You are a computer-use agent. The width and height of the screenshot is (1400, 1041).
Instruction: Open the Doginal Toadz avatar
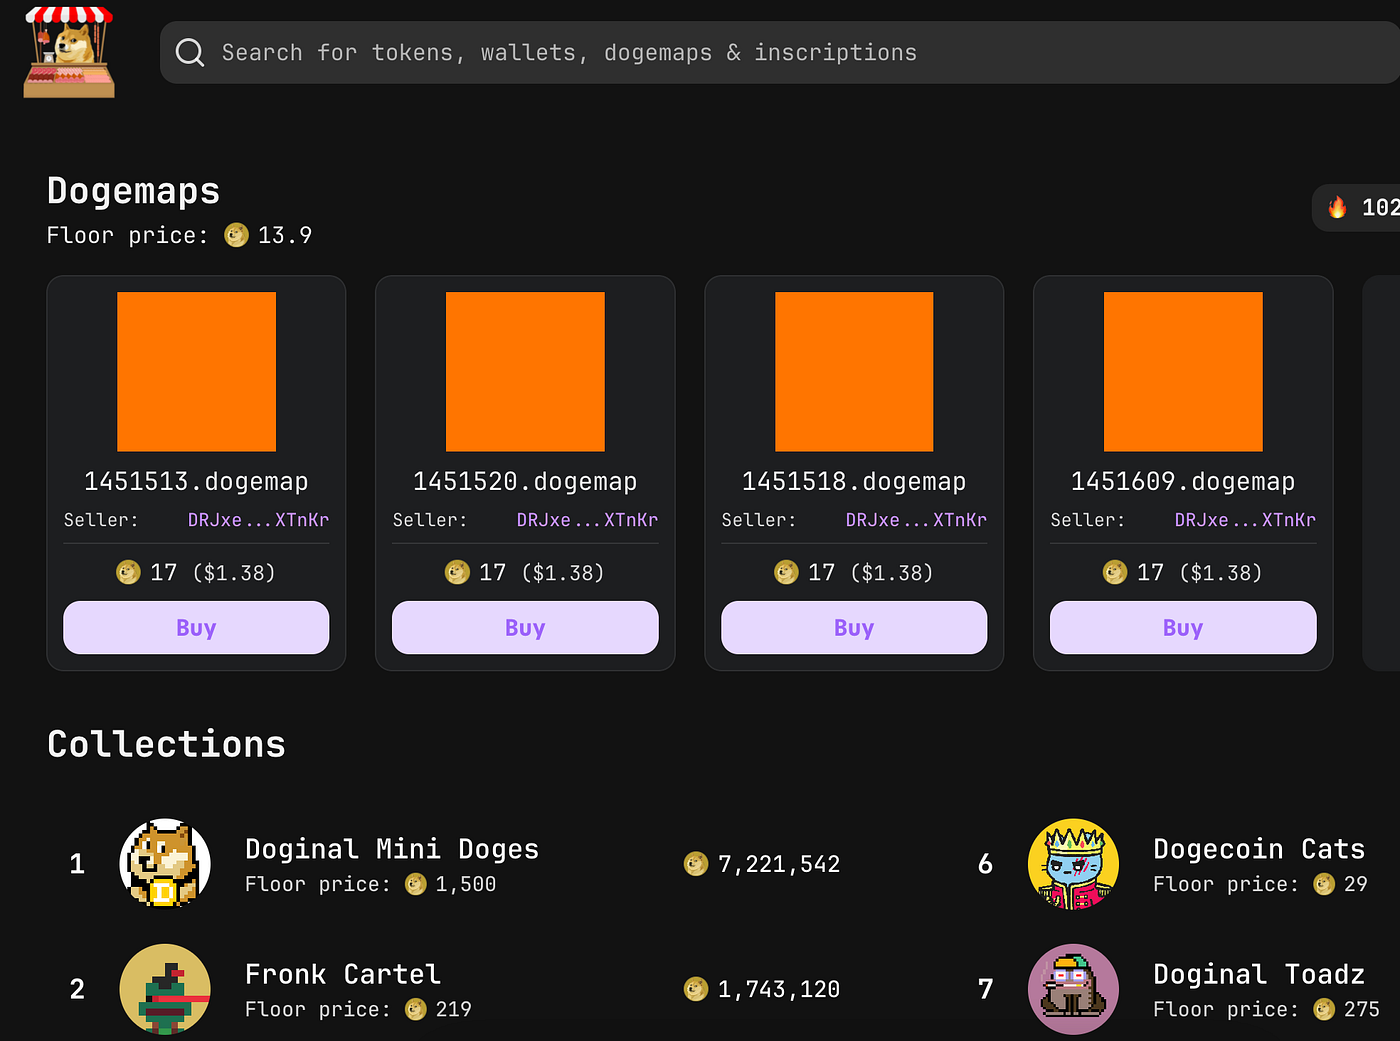coord(1073,989)
